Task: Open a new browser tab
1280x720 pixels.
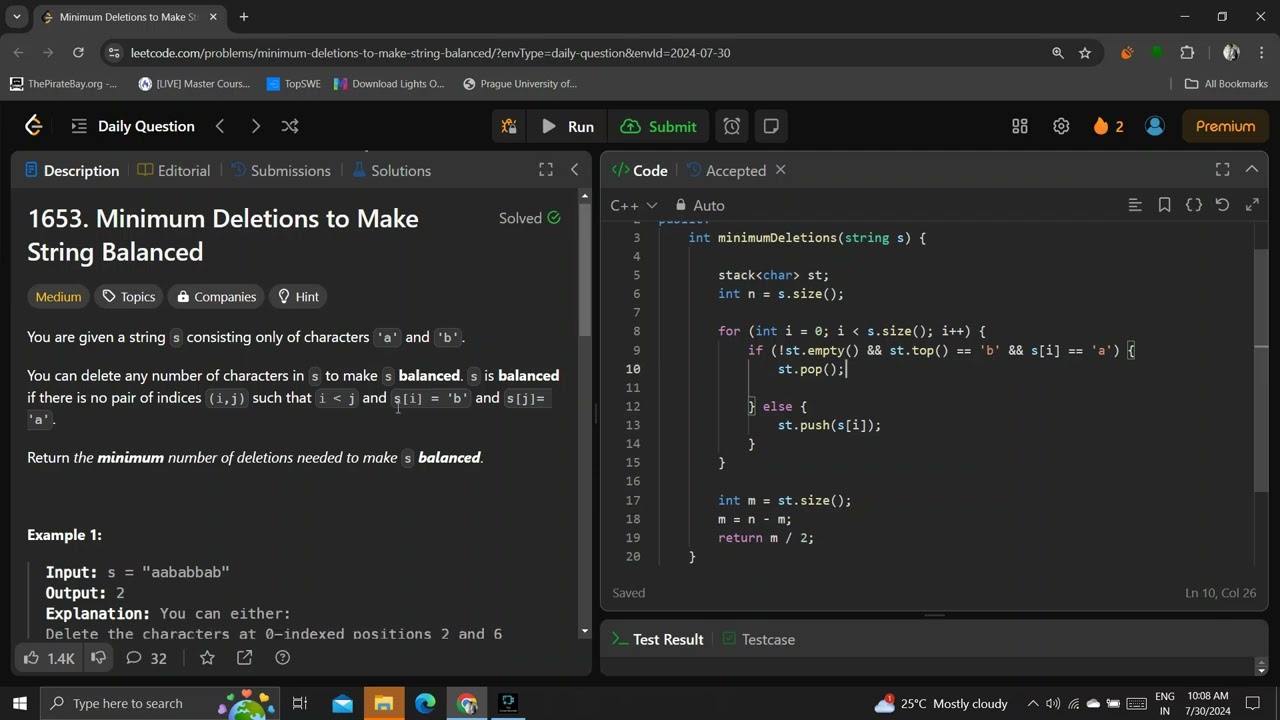Action: pos(243,17)
